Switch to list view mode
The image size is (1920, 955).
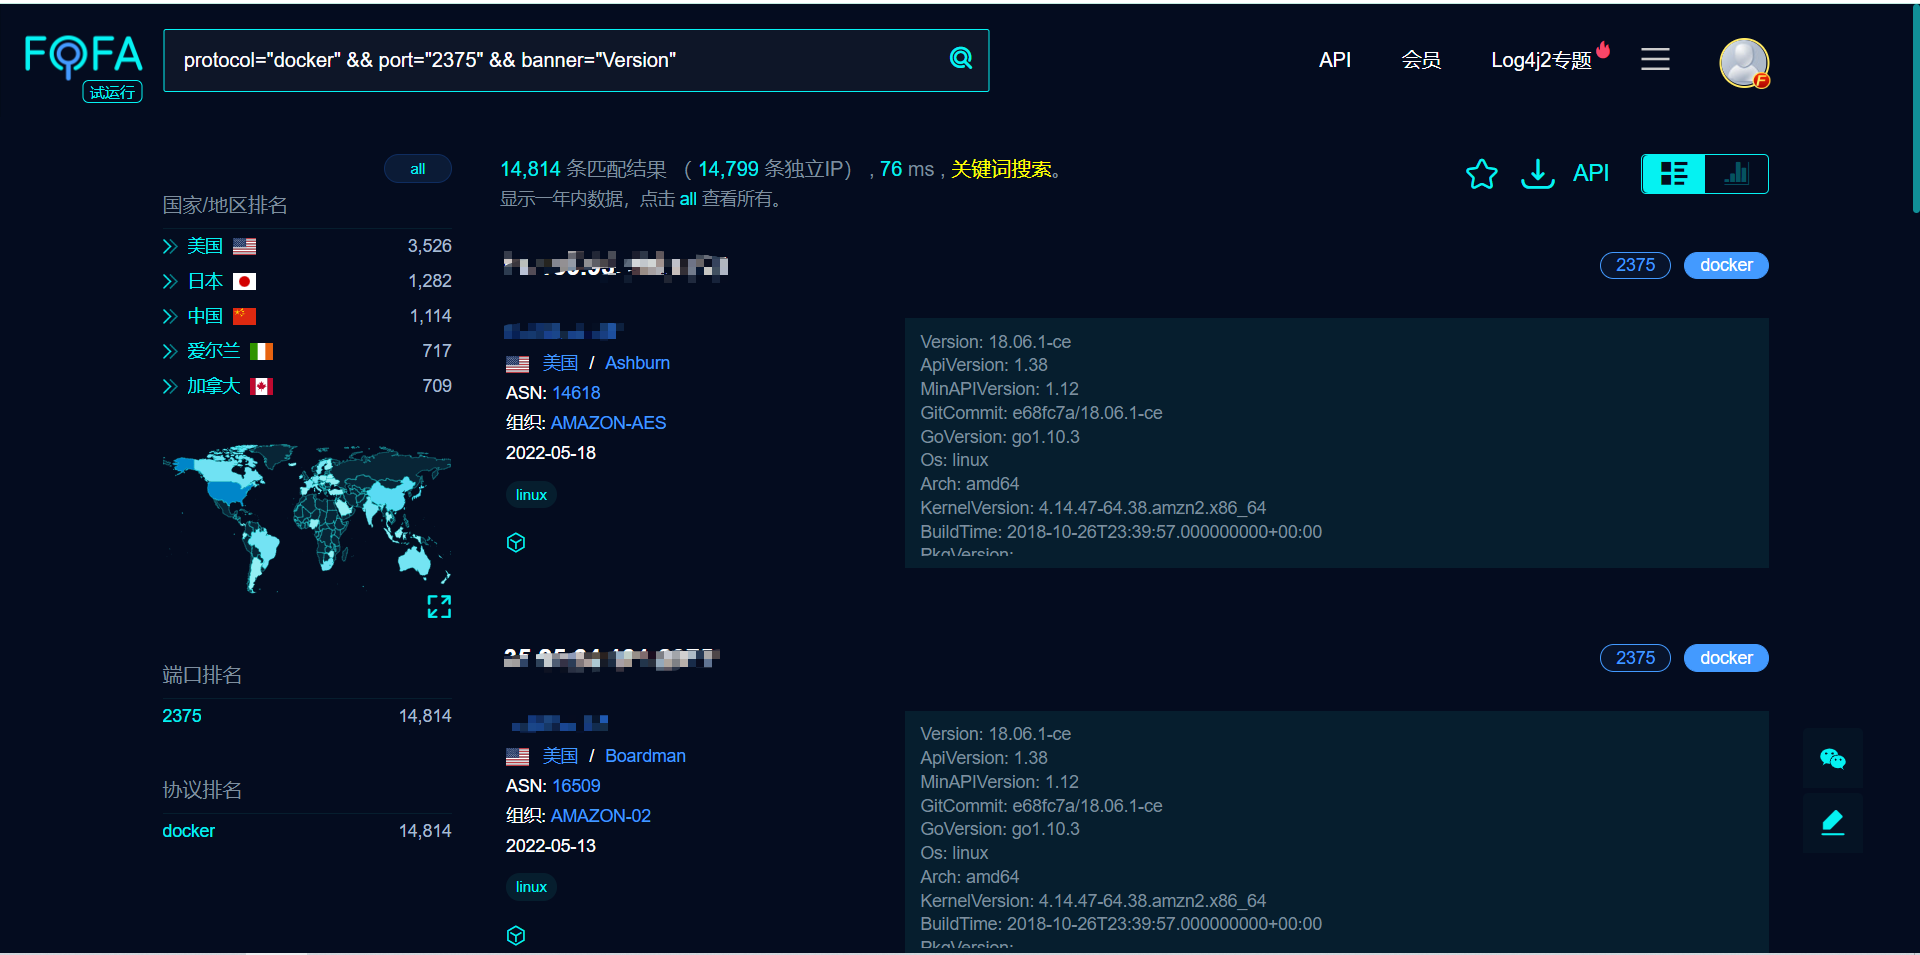1674,174
